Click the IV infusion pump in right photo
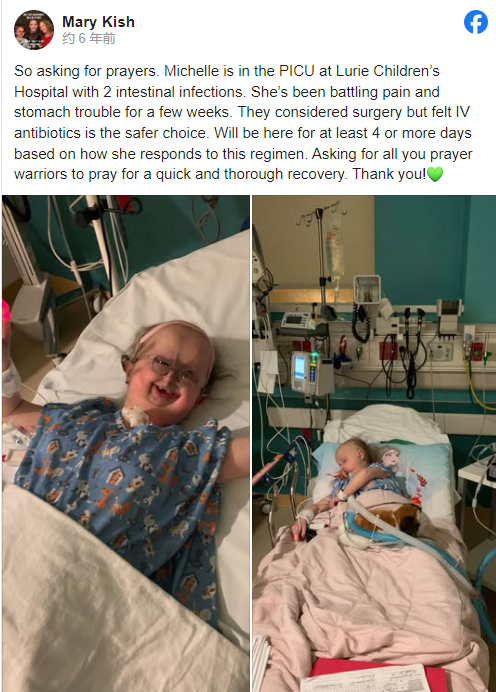Image resolution: width=496 pixels, height=692 pixels. click(x=311, y=372)
